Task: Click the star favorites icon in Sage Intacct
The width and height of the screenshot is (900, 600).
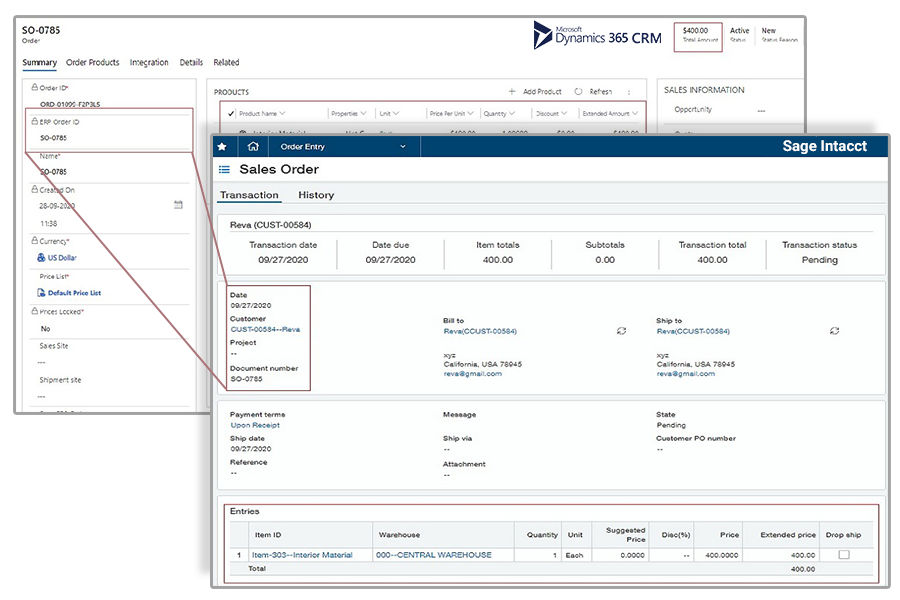Action: pyautogui.click(x=222, y=147)
